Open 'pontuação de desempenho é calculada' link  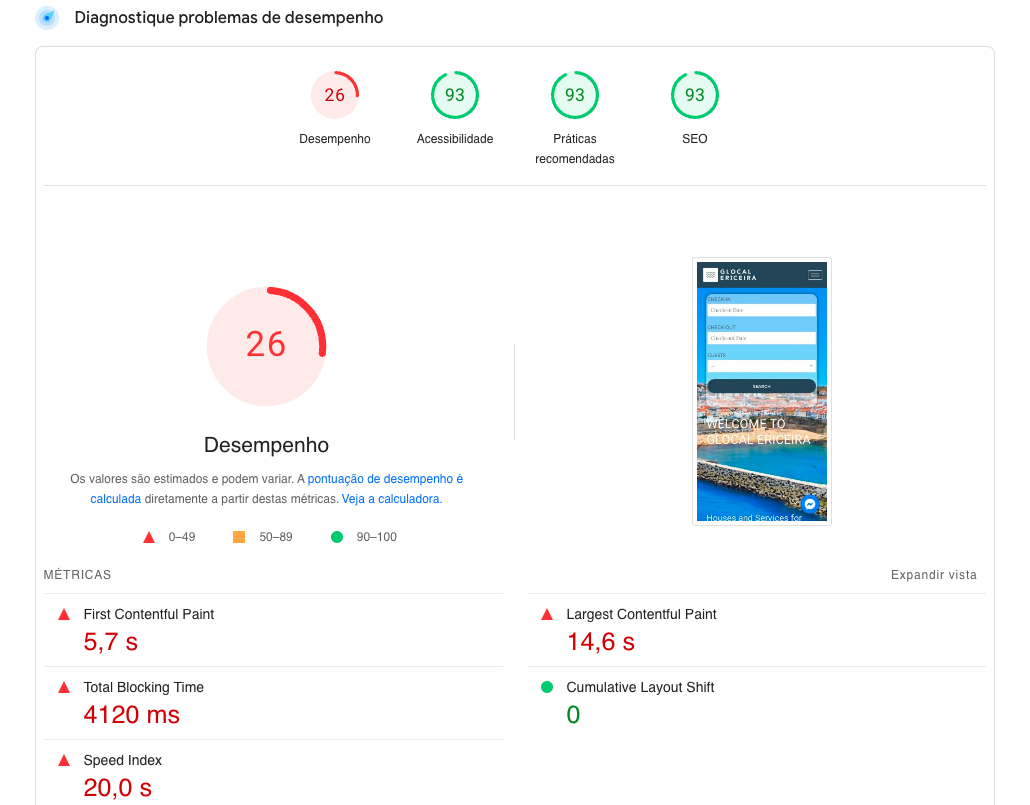(x=385, y=480)
